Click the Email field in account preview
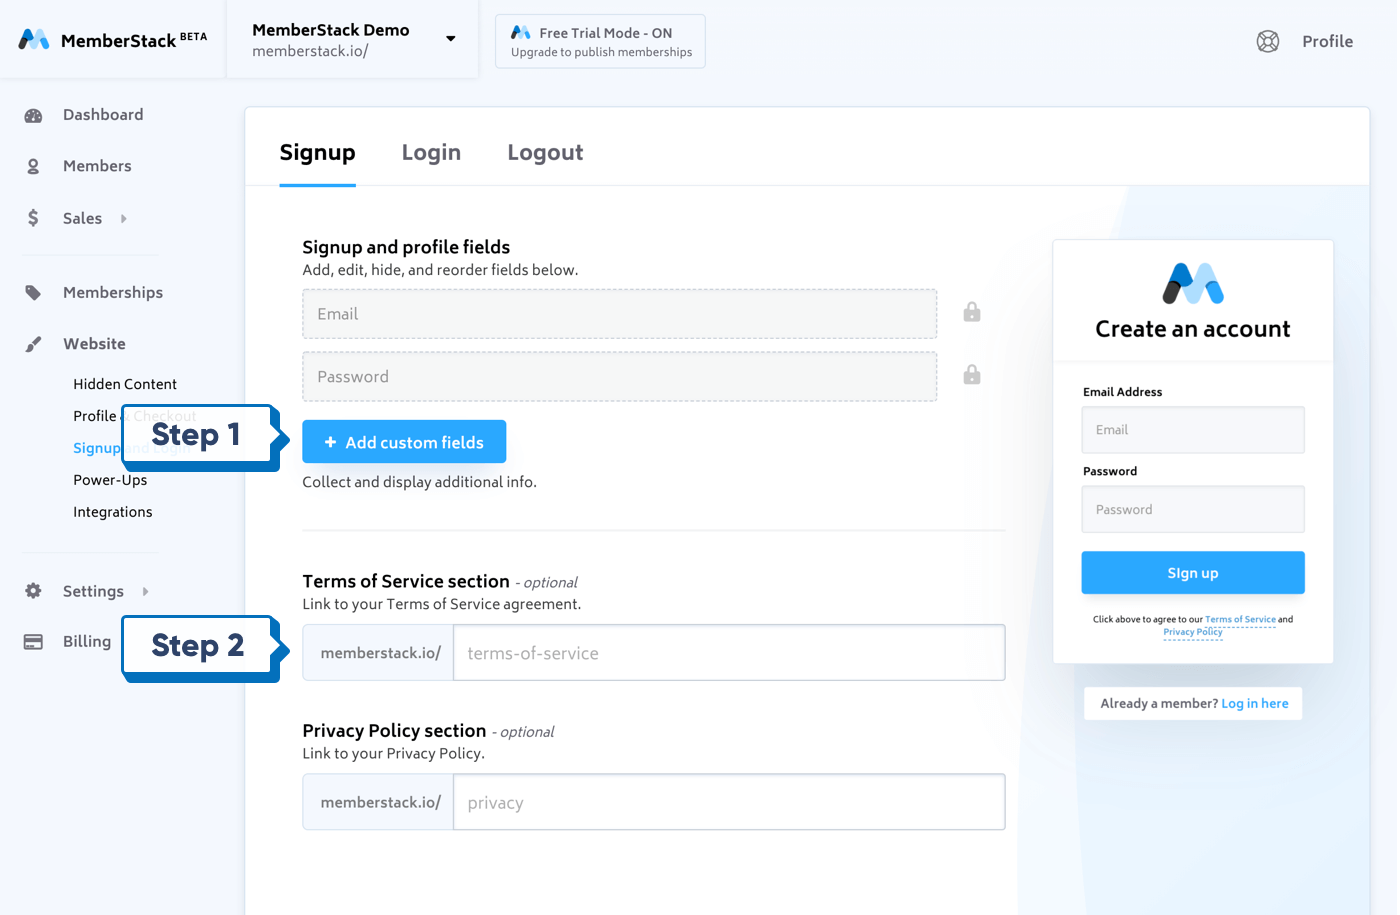 coord(1193,430)
